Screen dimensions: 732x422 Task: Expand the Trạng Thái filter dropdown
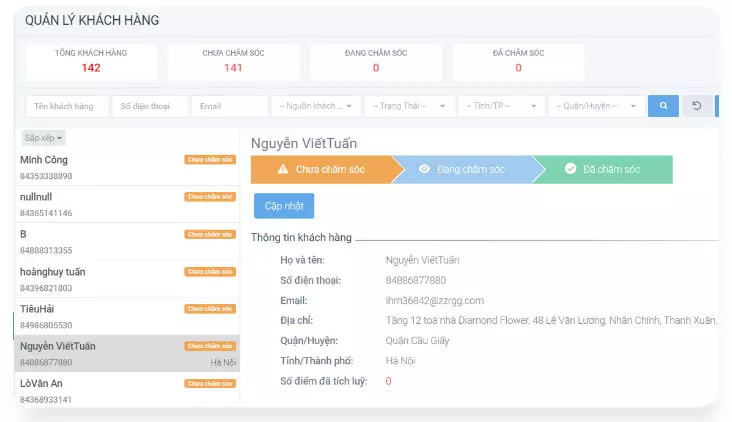pyautogui.click(x=408, y=106)
